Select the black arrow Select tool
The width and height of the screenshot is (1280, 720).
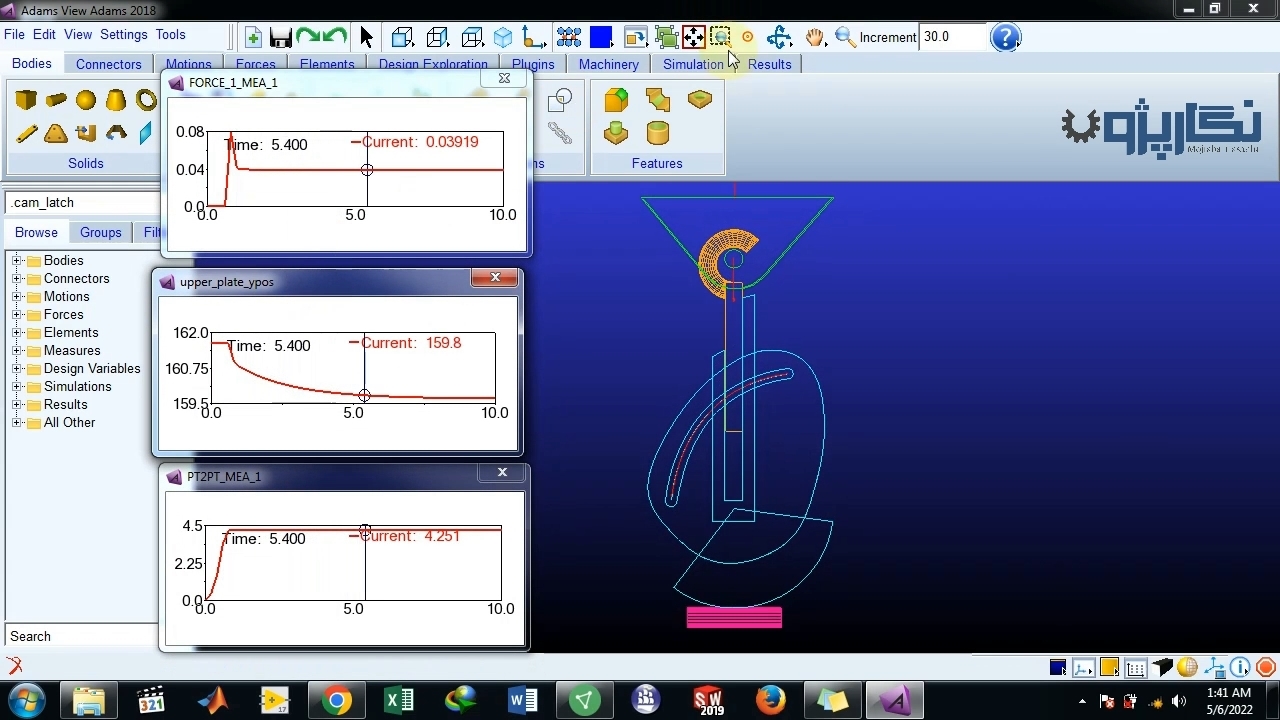(366, 38)
